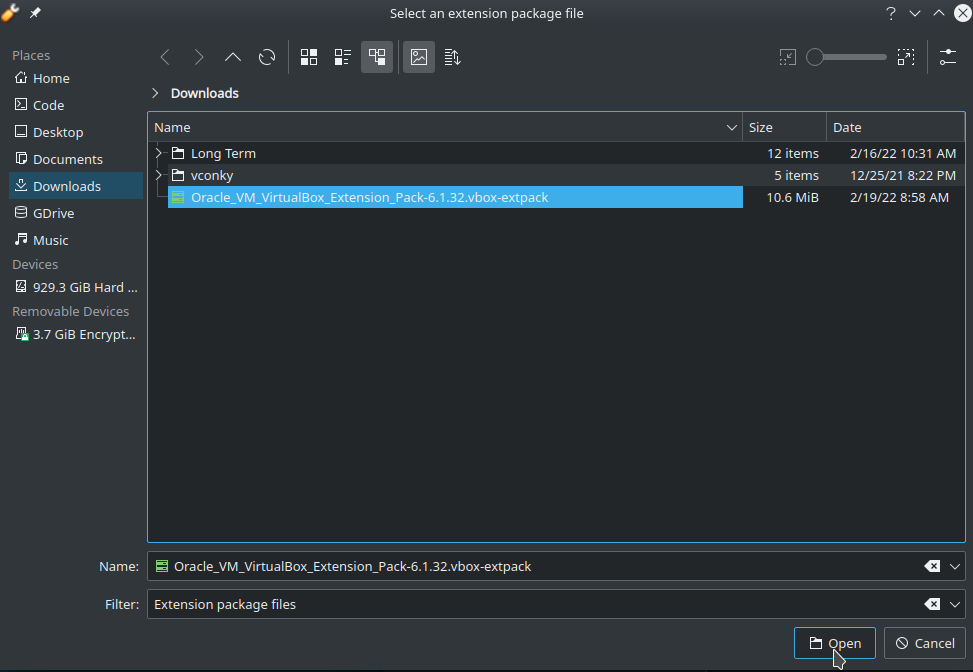Select the Long Term folder row
Screen dimensions: 973x672
[x=556, y=153]
